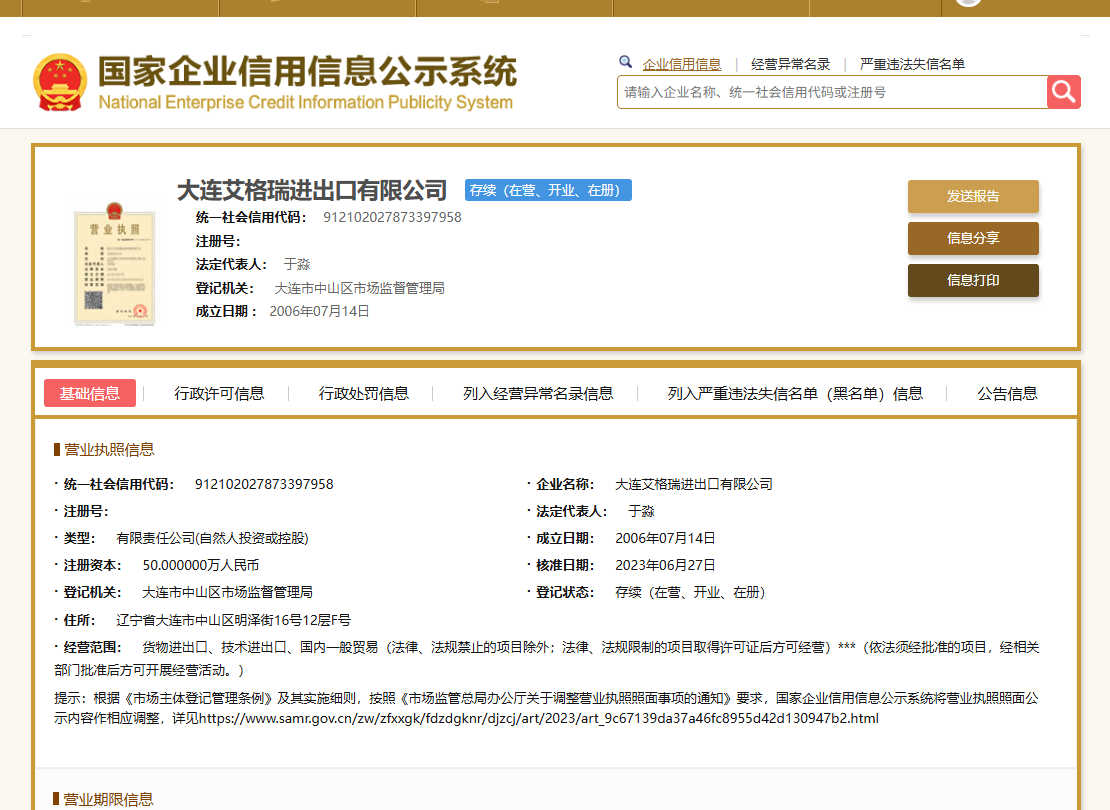The height and width of the screenshot is (810, 1110).
Task: Switch to the 列入经营异常名录信息 tab
Action: point(538,393)
